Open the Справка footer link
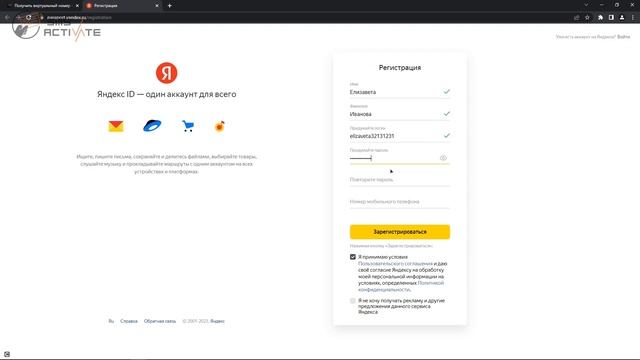 pyautogui.click(x=129, y=321)
